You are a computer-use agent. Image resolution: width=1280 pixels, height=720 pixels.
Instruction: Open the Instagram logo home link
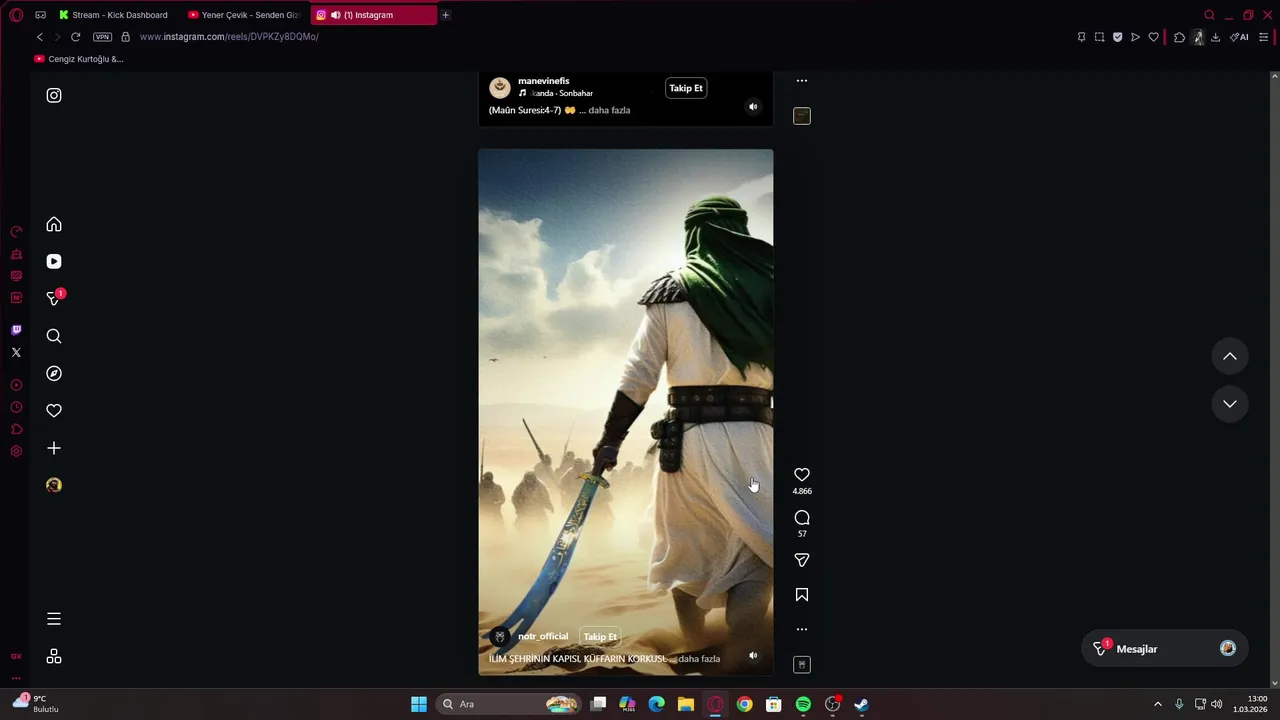click(54, 96)
